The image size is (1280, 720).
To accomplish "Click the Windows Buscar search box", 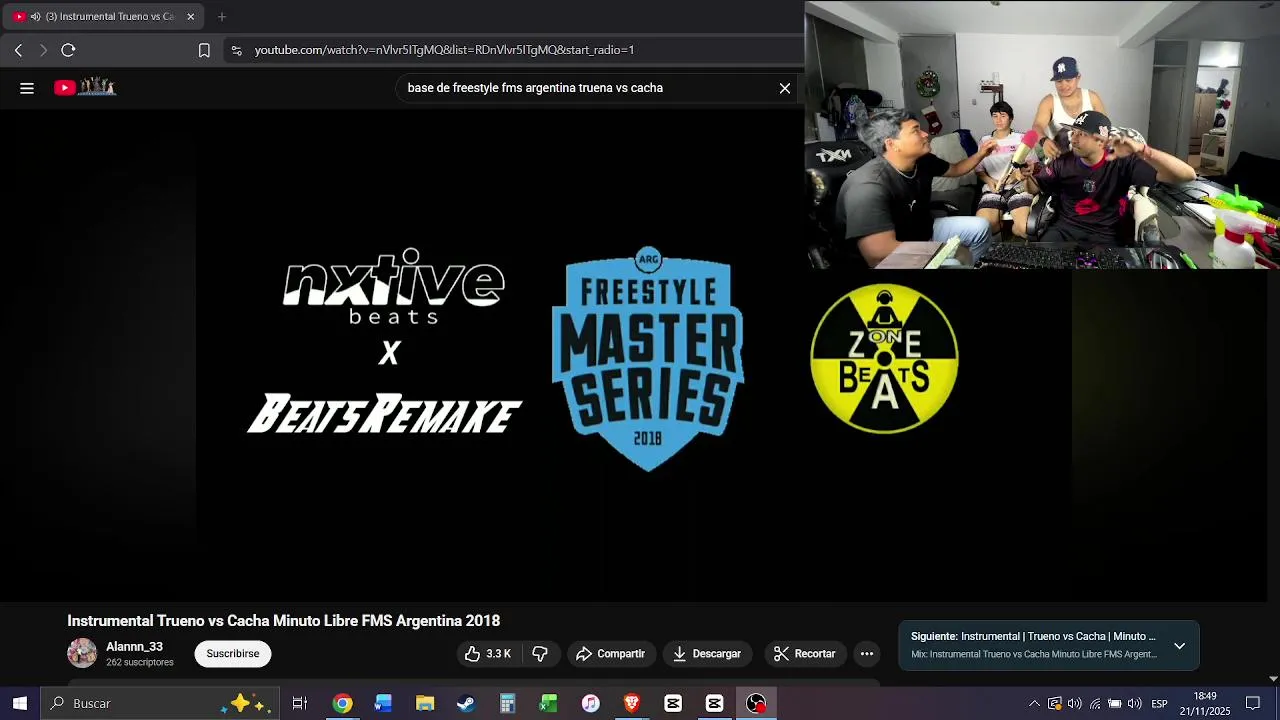I will tap(160, 704).
